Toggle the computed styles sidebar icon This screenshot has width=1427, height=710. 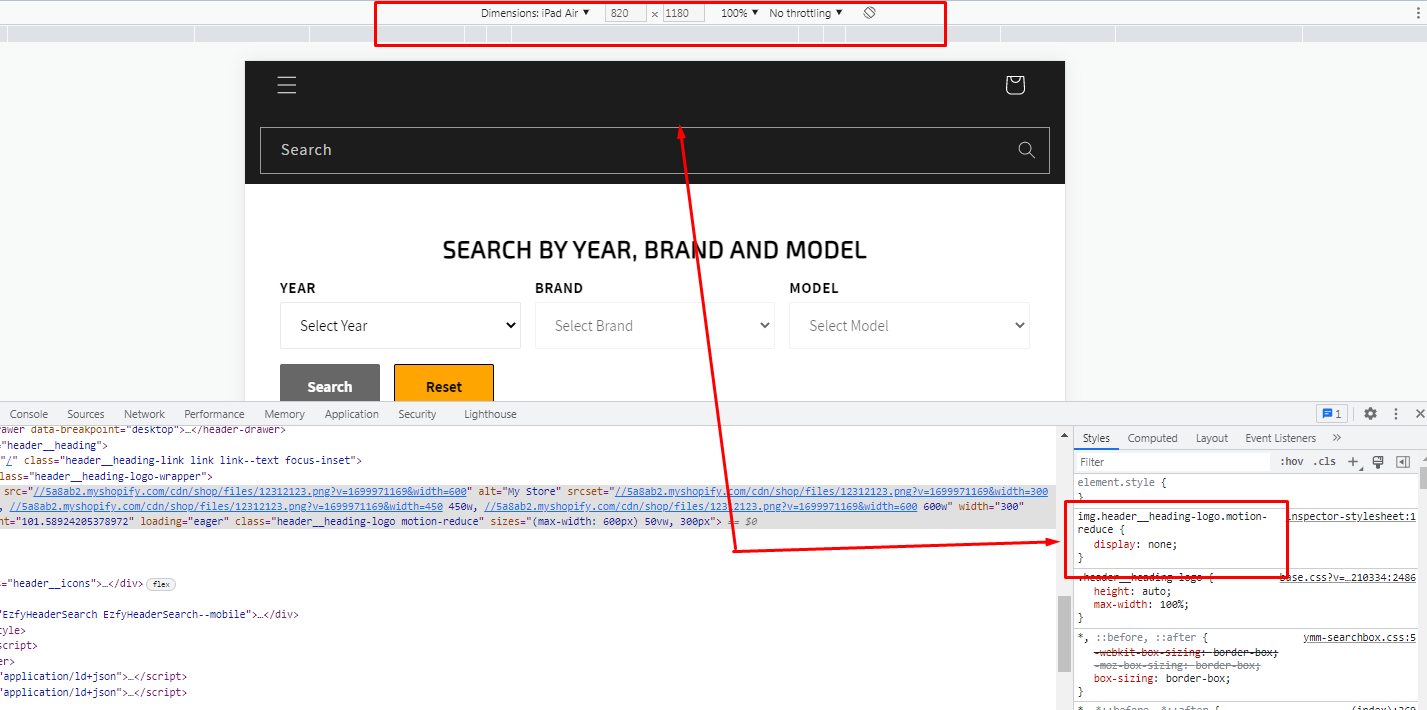(1402, 462)
